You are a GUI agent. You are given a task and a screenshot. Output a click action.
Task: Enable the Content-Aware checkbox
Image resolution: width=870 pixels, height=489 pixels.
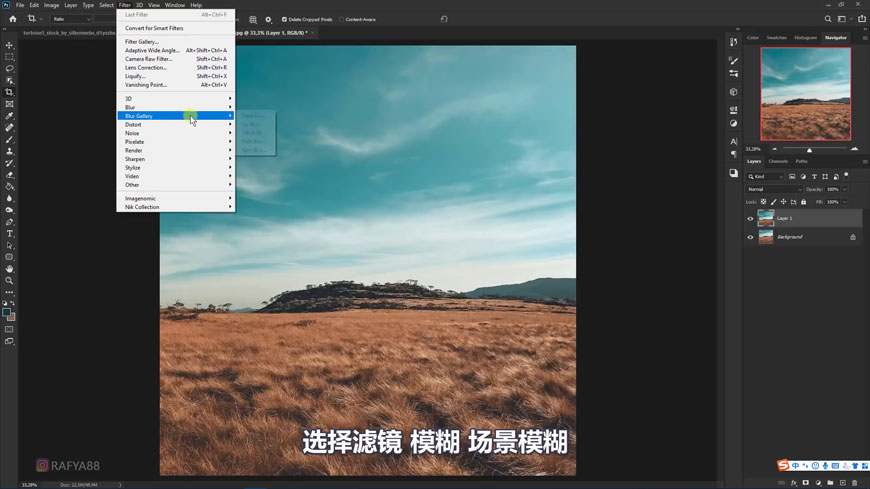tap(341, 19)
